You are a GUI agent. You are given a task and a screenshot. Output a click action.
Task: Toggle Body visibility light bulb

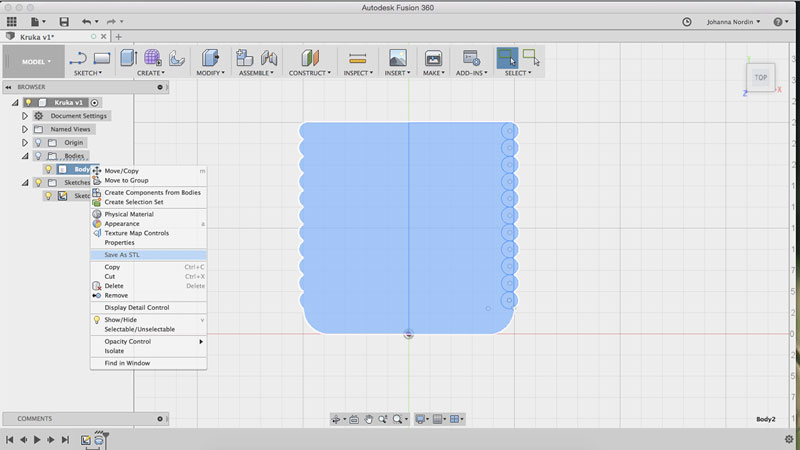coord(48,169)
